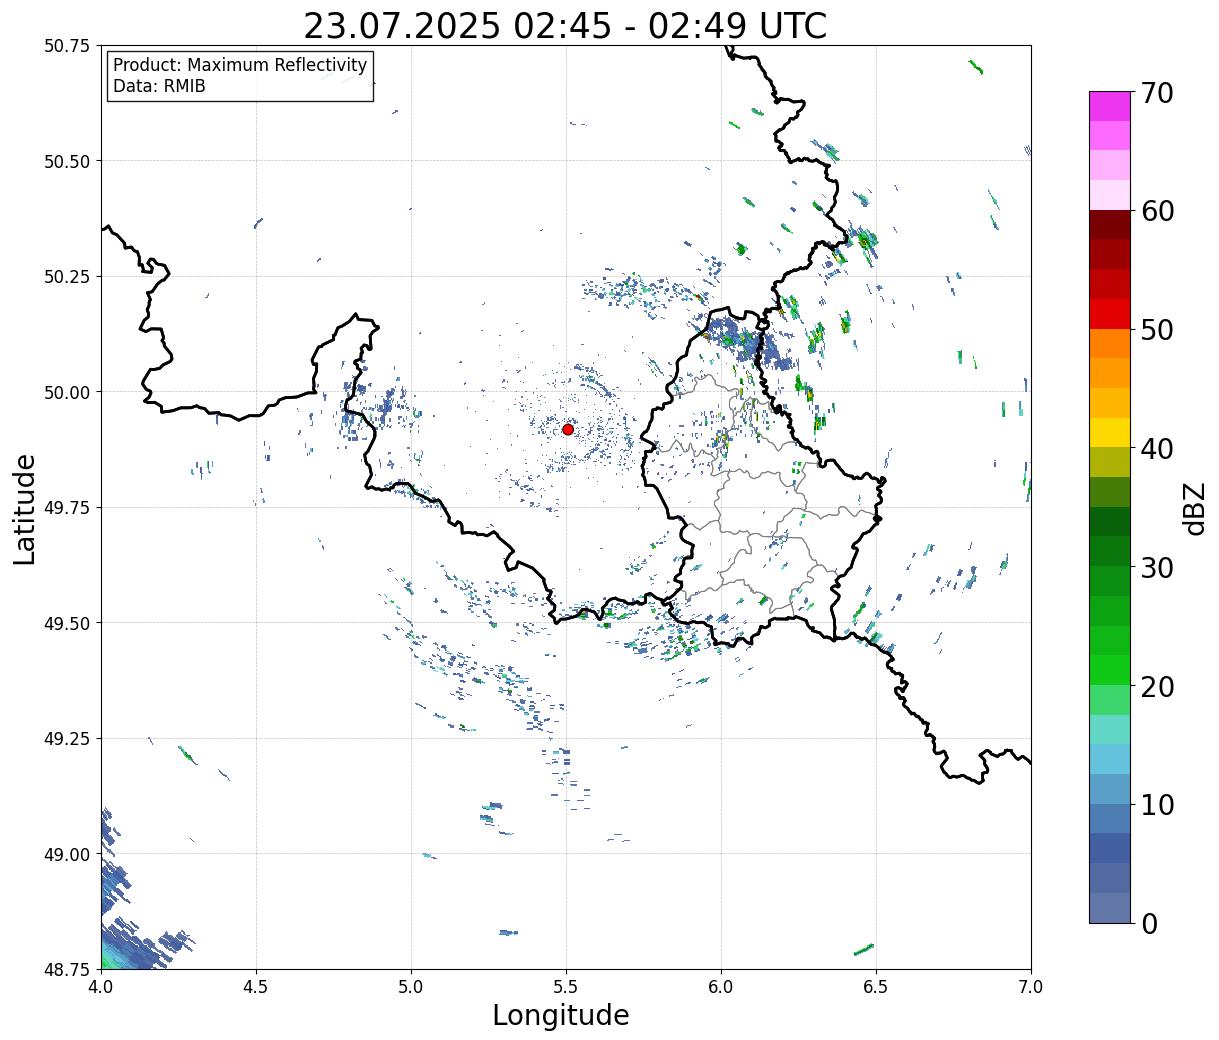The image size is (1219, 1040).
Task: Click the colorbar tick label 40
Action: (1157, 449)
